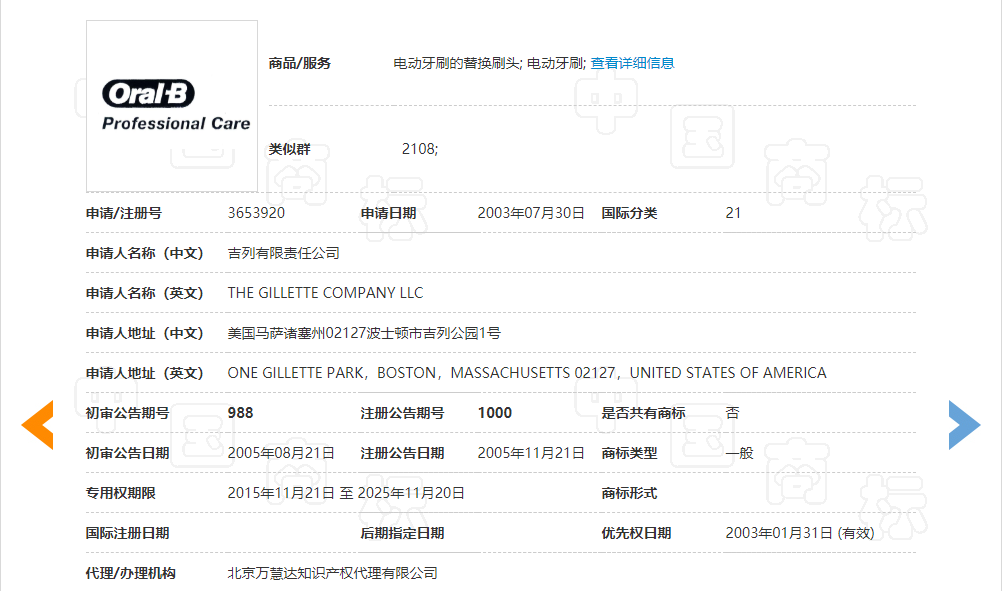Select goods text 电动牙刷的替换刷头; 电动牙刷;
Image resolution: width=1002 pixels, height=591 pixels.
point(489,63)
